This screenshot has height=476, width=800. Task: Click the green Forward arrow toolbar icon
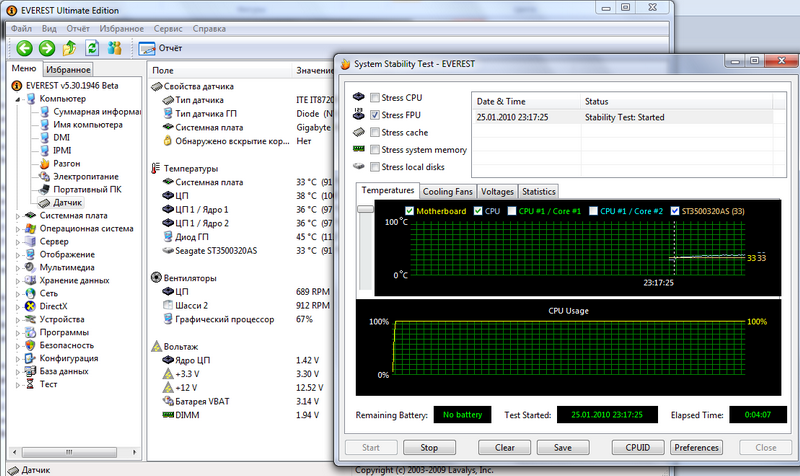45,48
